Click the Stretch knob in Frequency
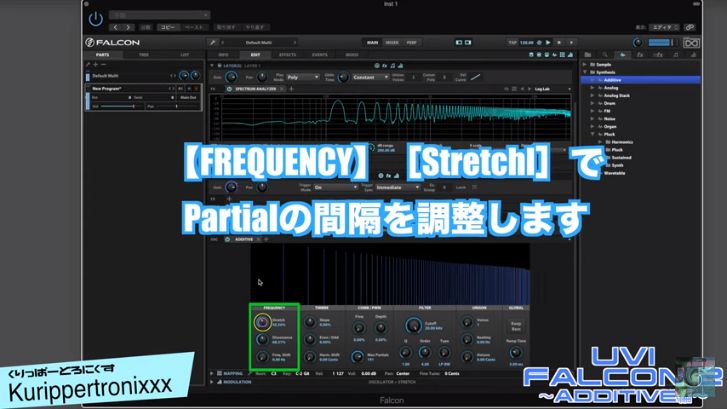The height and width of the screenshot is (409, 727). [x=262, y=322]
